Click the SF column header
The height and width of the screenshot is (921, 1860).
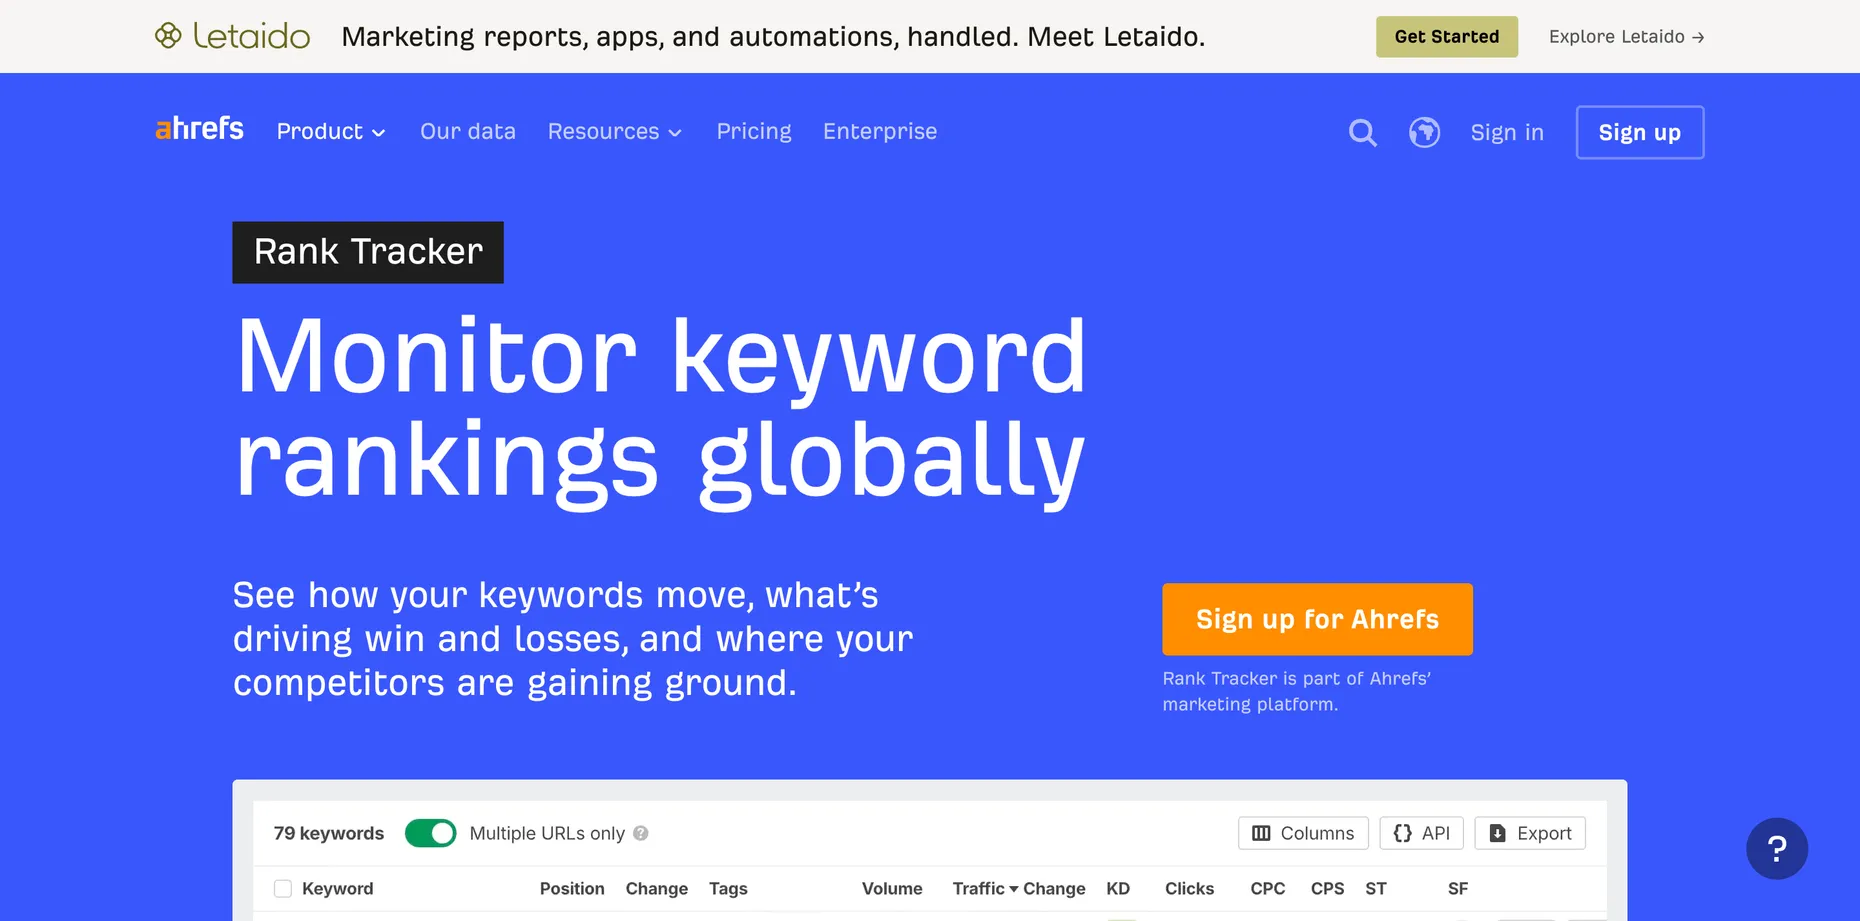[x=1458, y=888]
